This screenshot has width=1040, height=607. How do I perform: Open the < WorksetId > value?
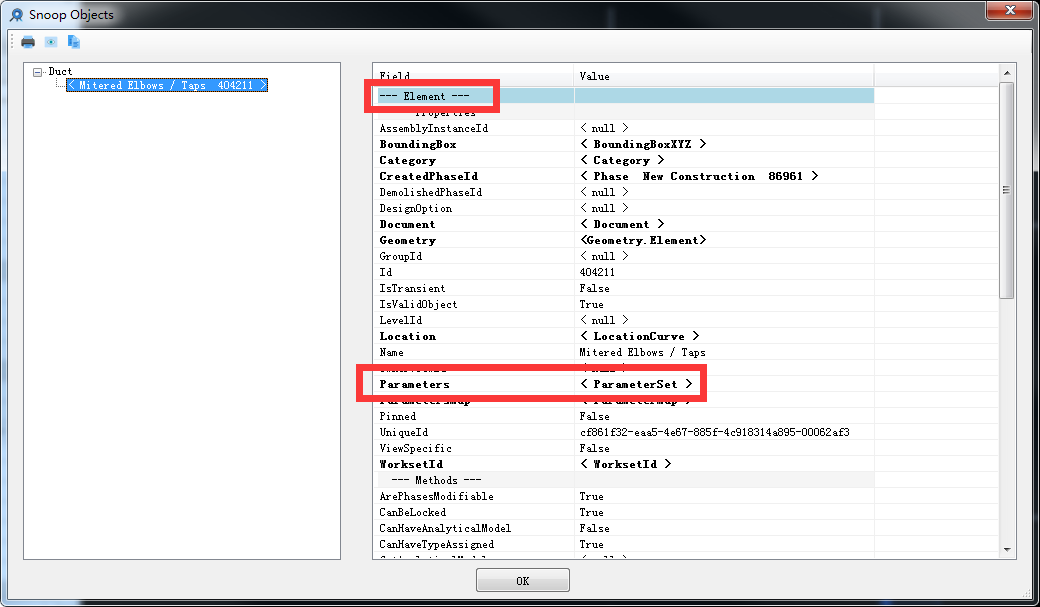click(x=625, y=464)
